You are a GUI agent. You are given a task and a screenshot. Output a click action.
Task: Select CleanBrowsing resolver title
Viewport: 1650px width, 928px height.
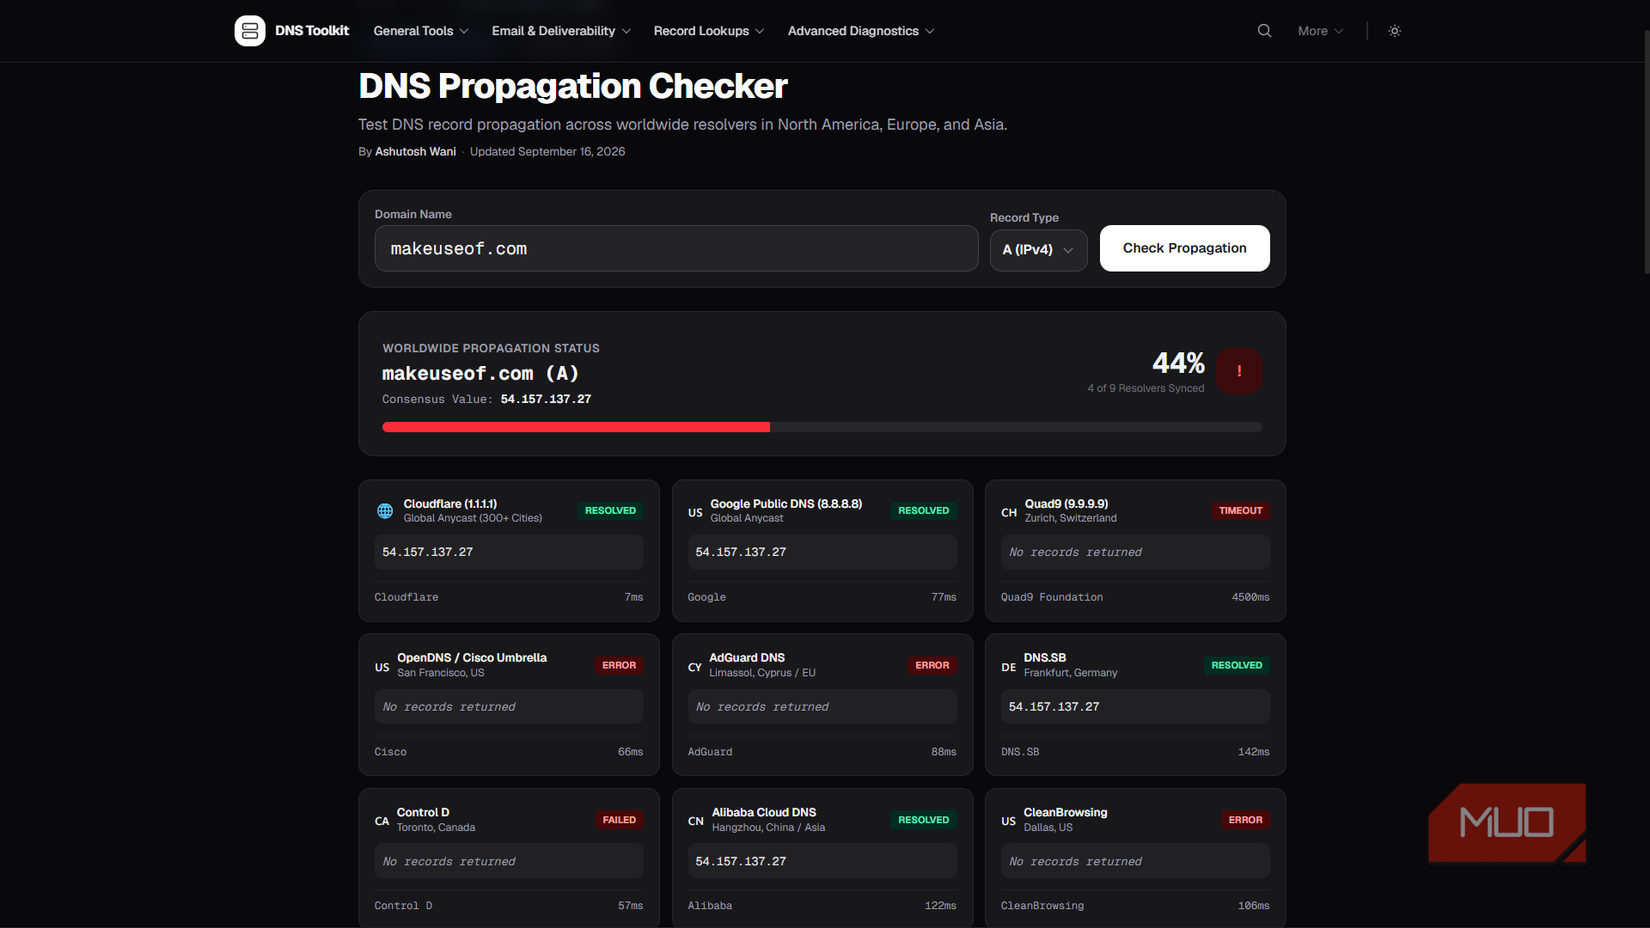[x=1065, y=813]
